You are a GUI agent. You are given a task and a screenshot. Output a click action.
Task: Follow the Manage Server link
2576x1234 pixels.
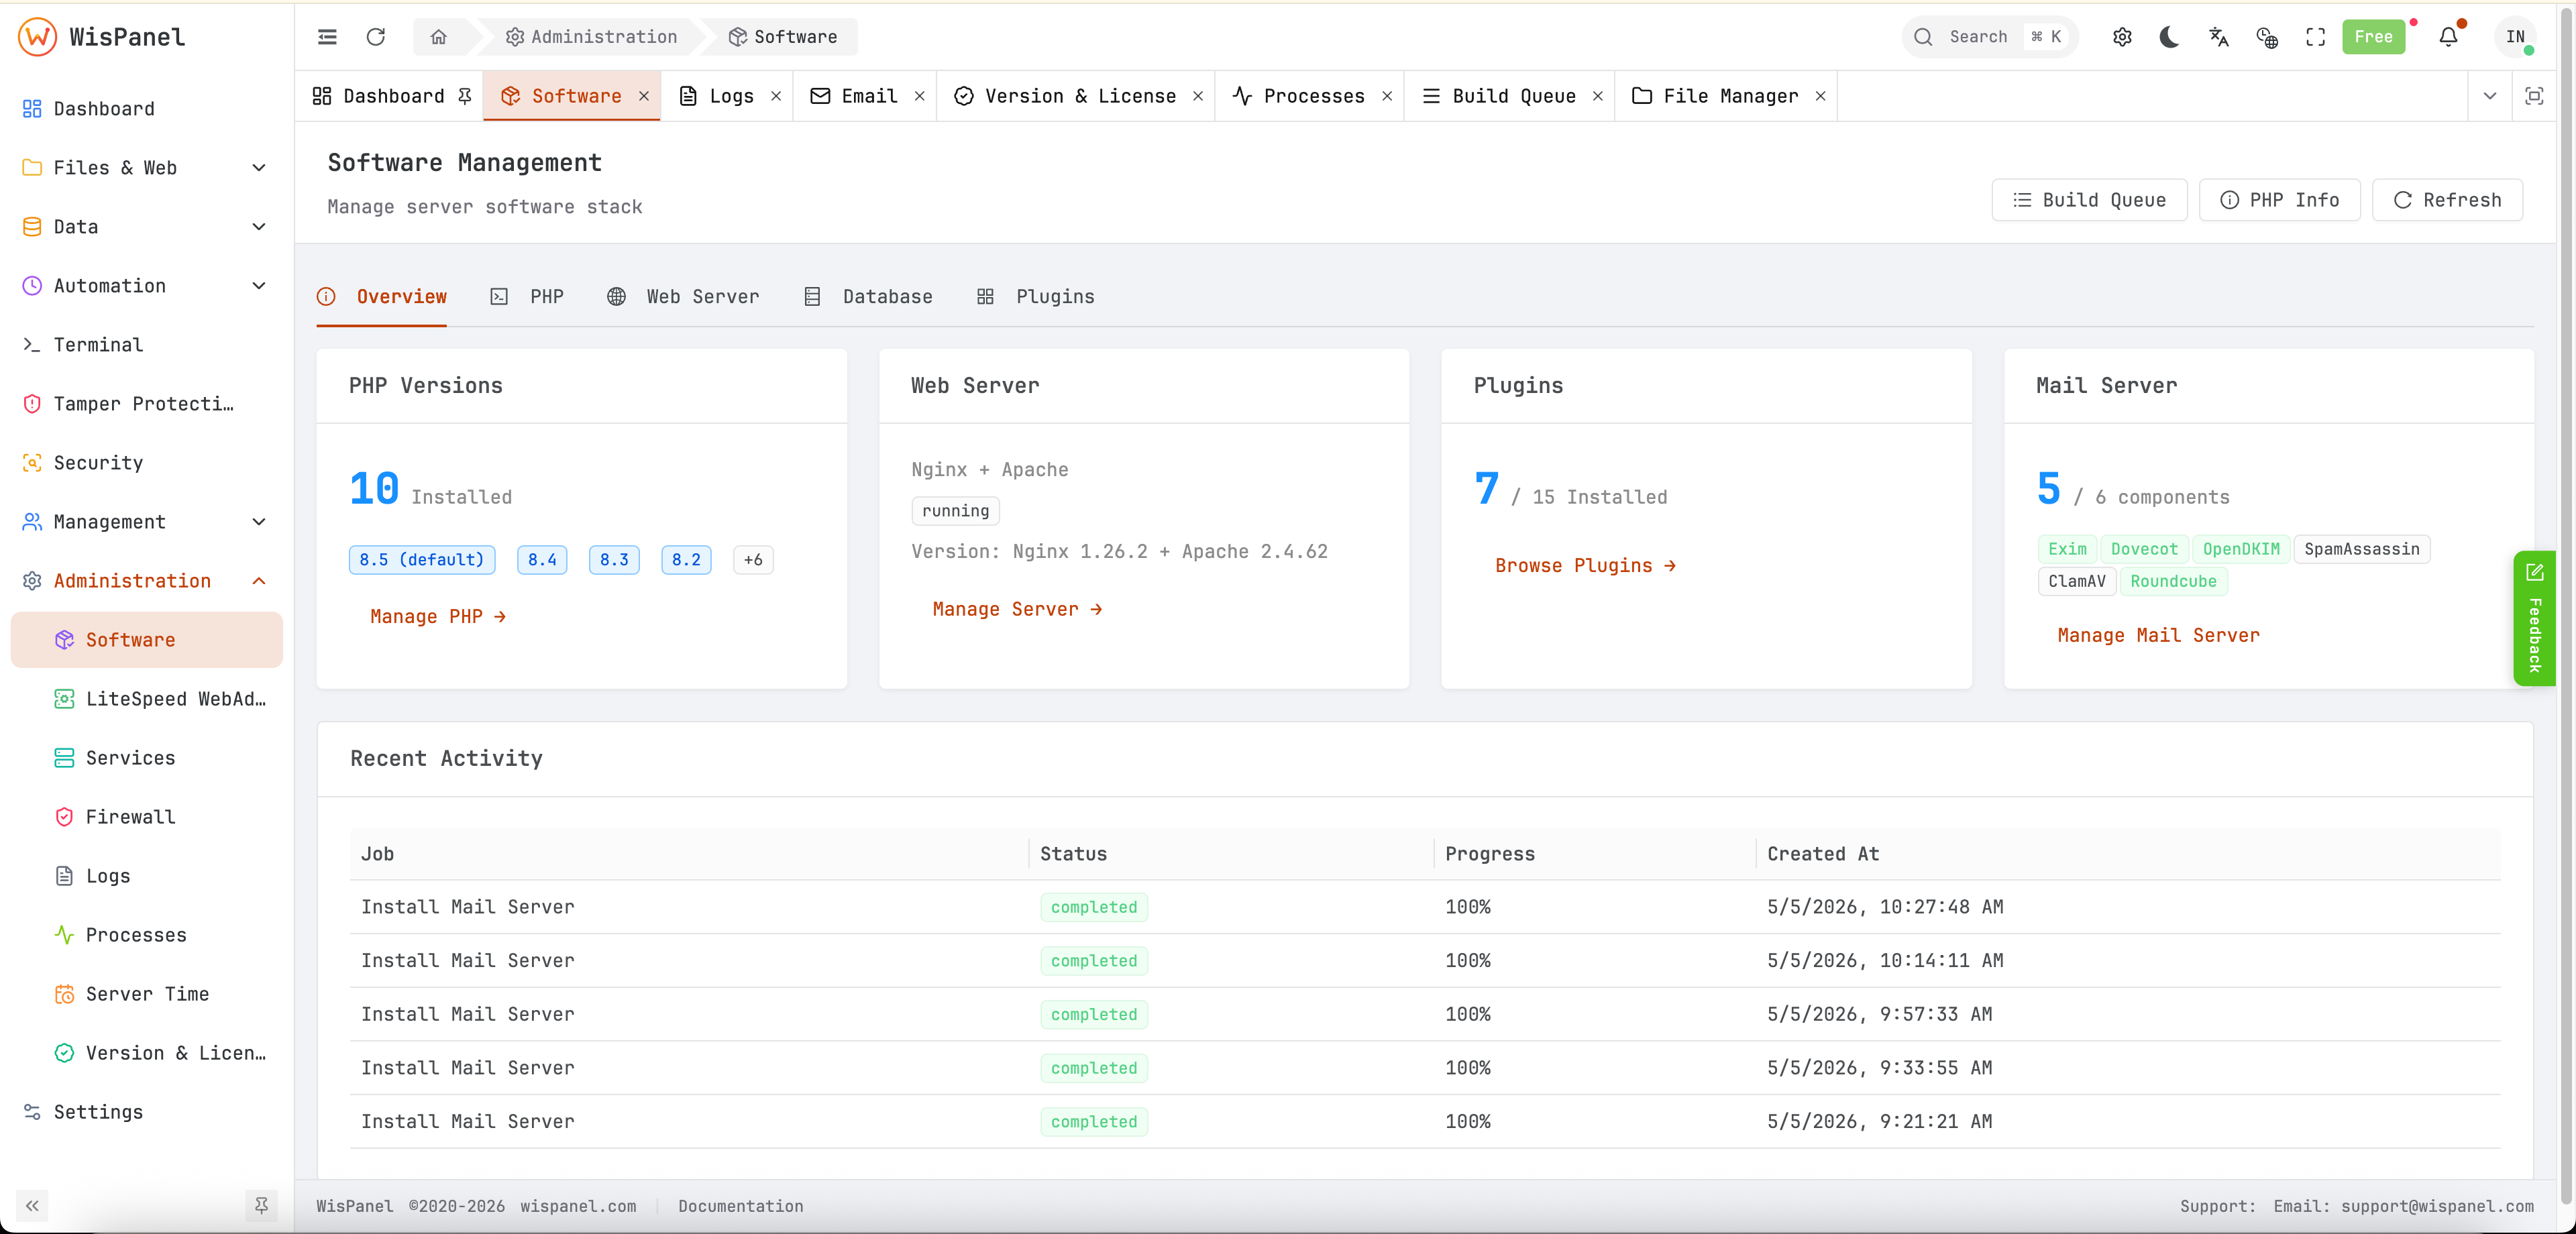point(1017,610)
